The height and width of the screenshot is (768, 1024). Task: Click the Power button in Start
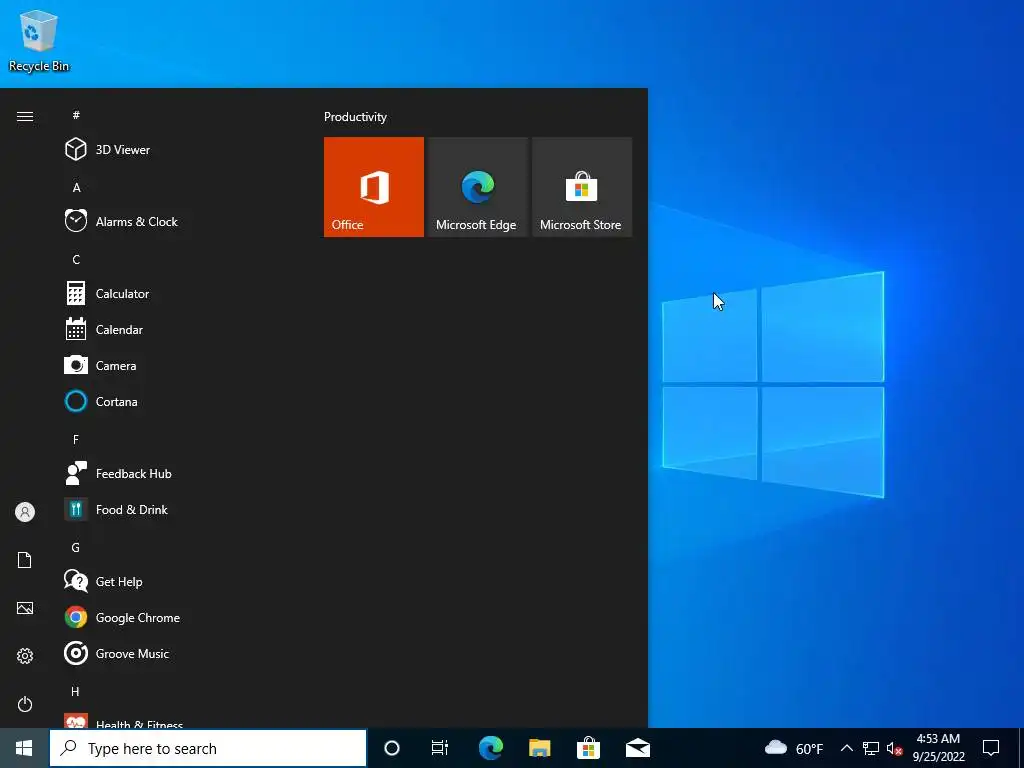pos(25,704)
